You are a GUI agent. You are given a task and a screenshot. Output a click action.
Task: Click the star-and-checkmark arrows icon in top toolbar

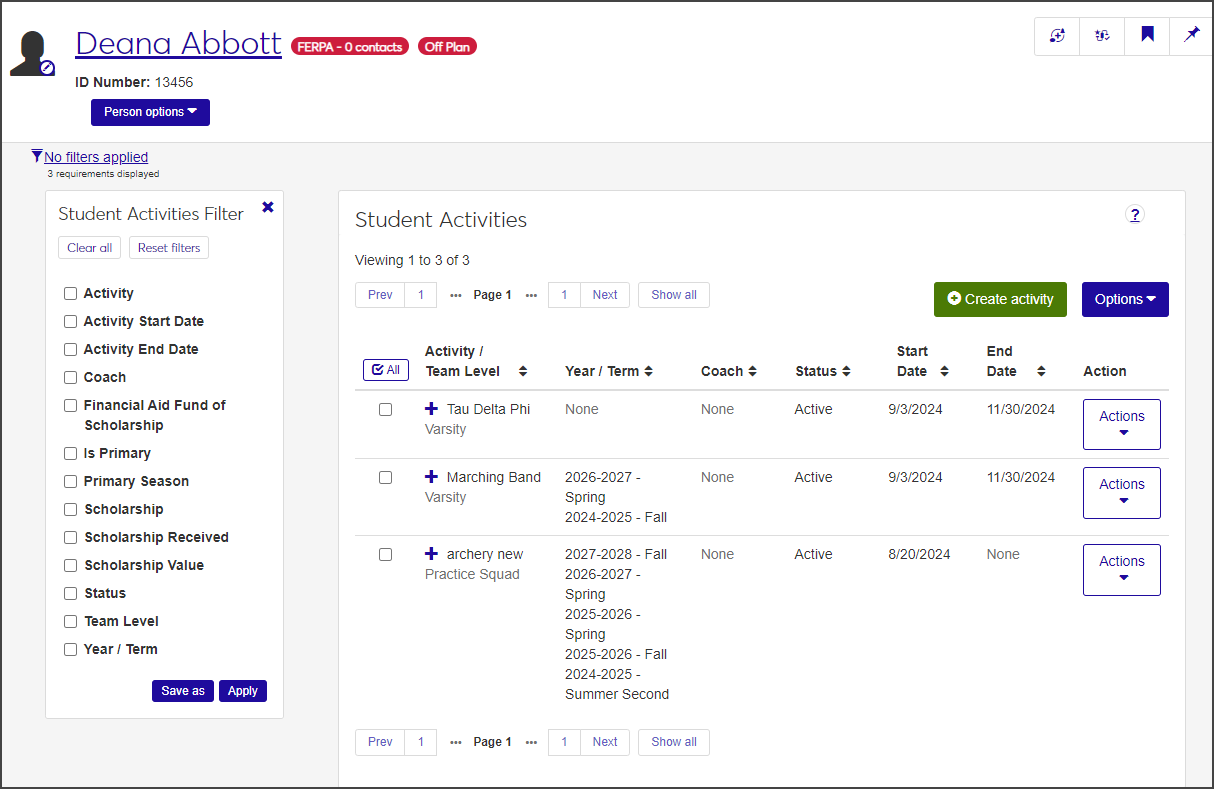pyautogui.click(x=1102, y=35)
